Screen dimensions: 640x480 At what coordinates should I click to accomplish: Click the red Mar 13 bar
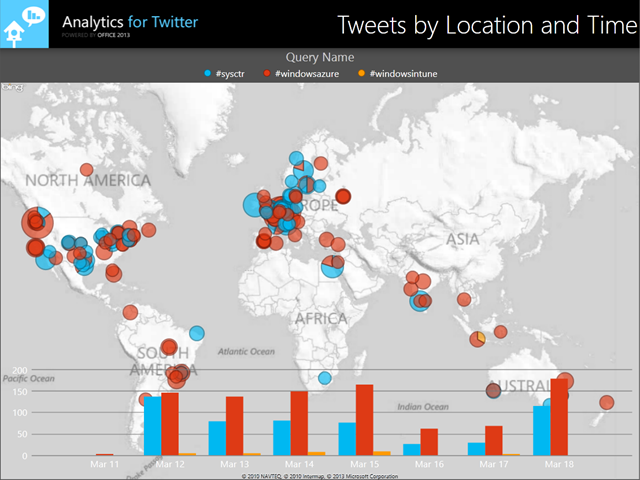tap(234, 426)
